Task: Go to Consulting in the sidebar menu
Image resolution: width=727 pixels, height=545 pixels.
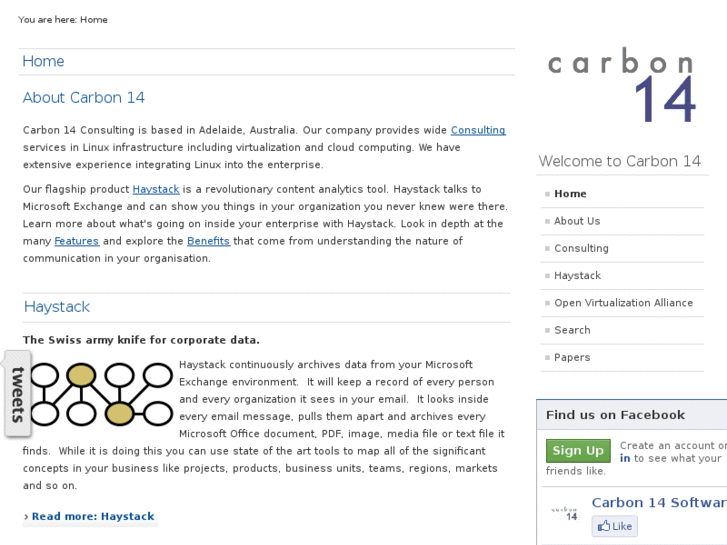Action: [581, 248]
